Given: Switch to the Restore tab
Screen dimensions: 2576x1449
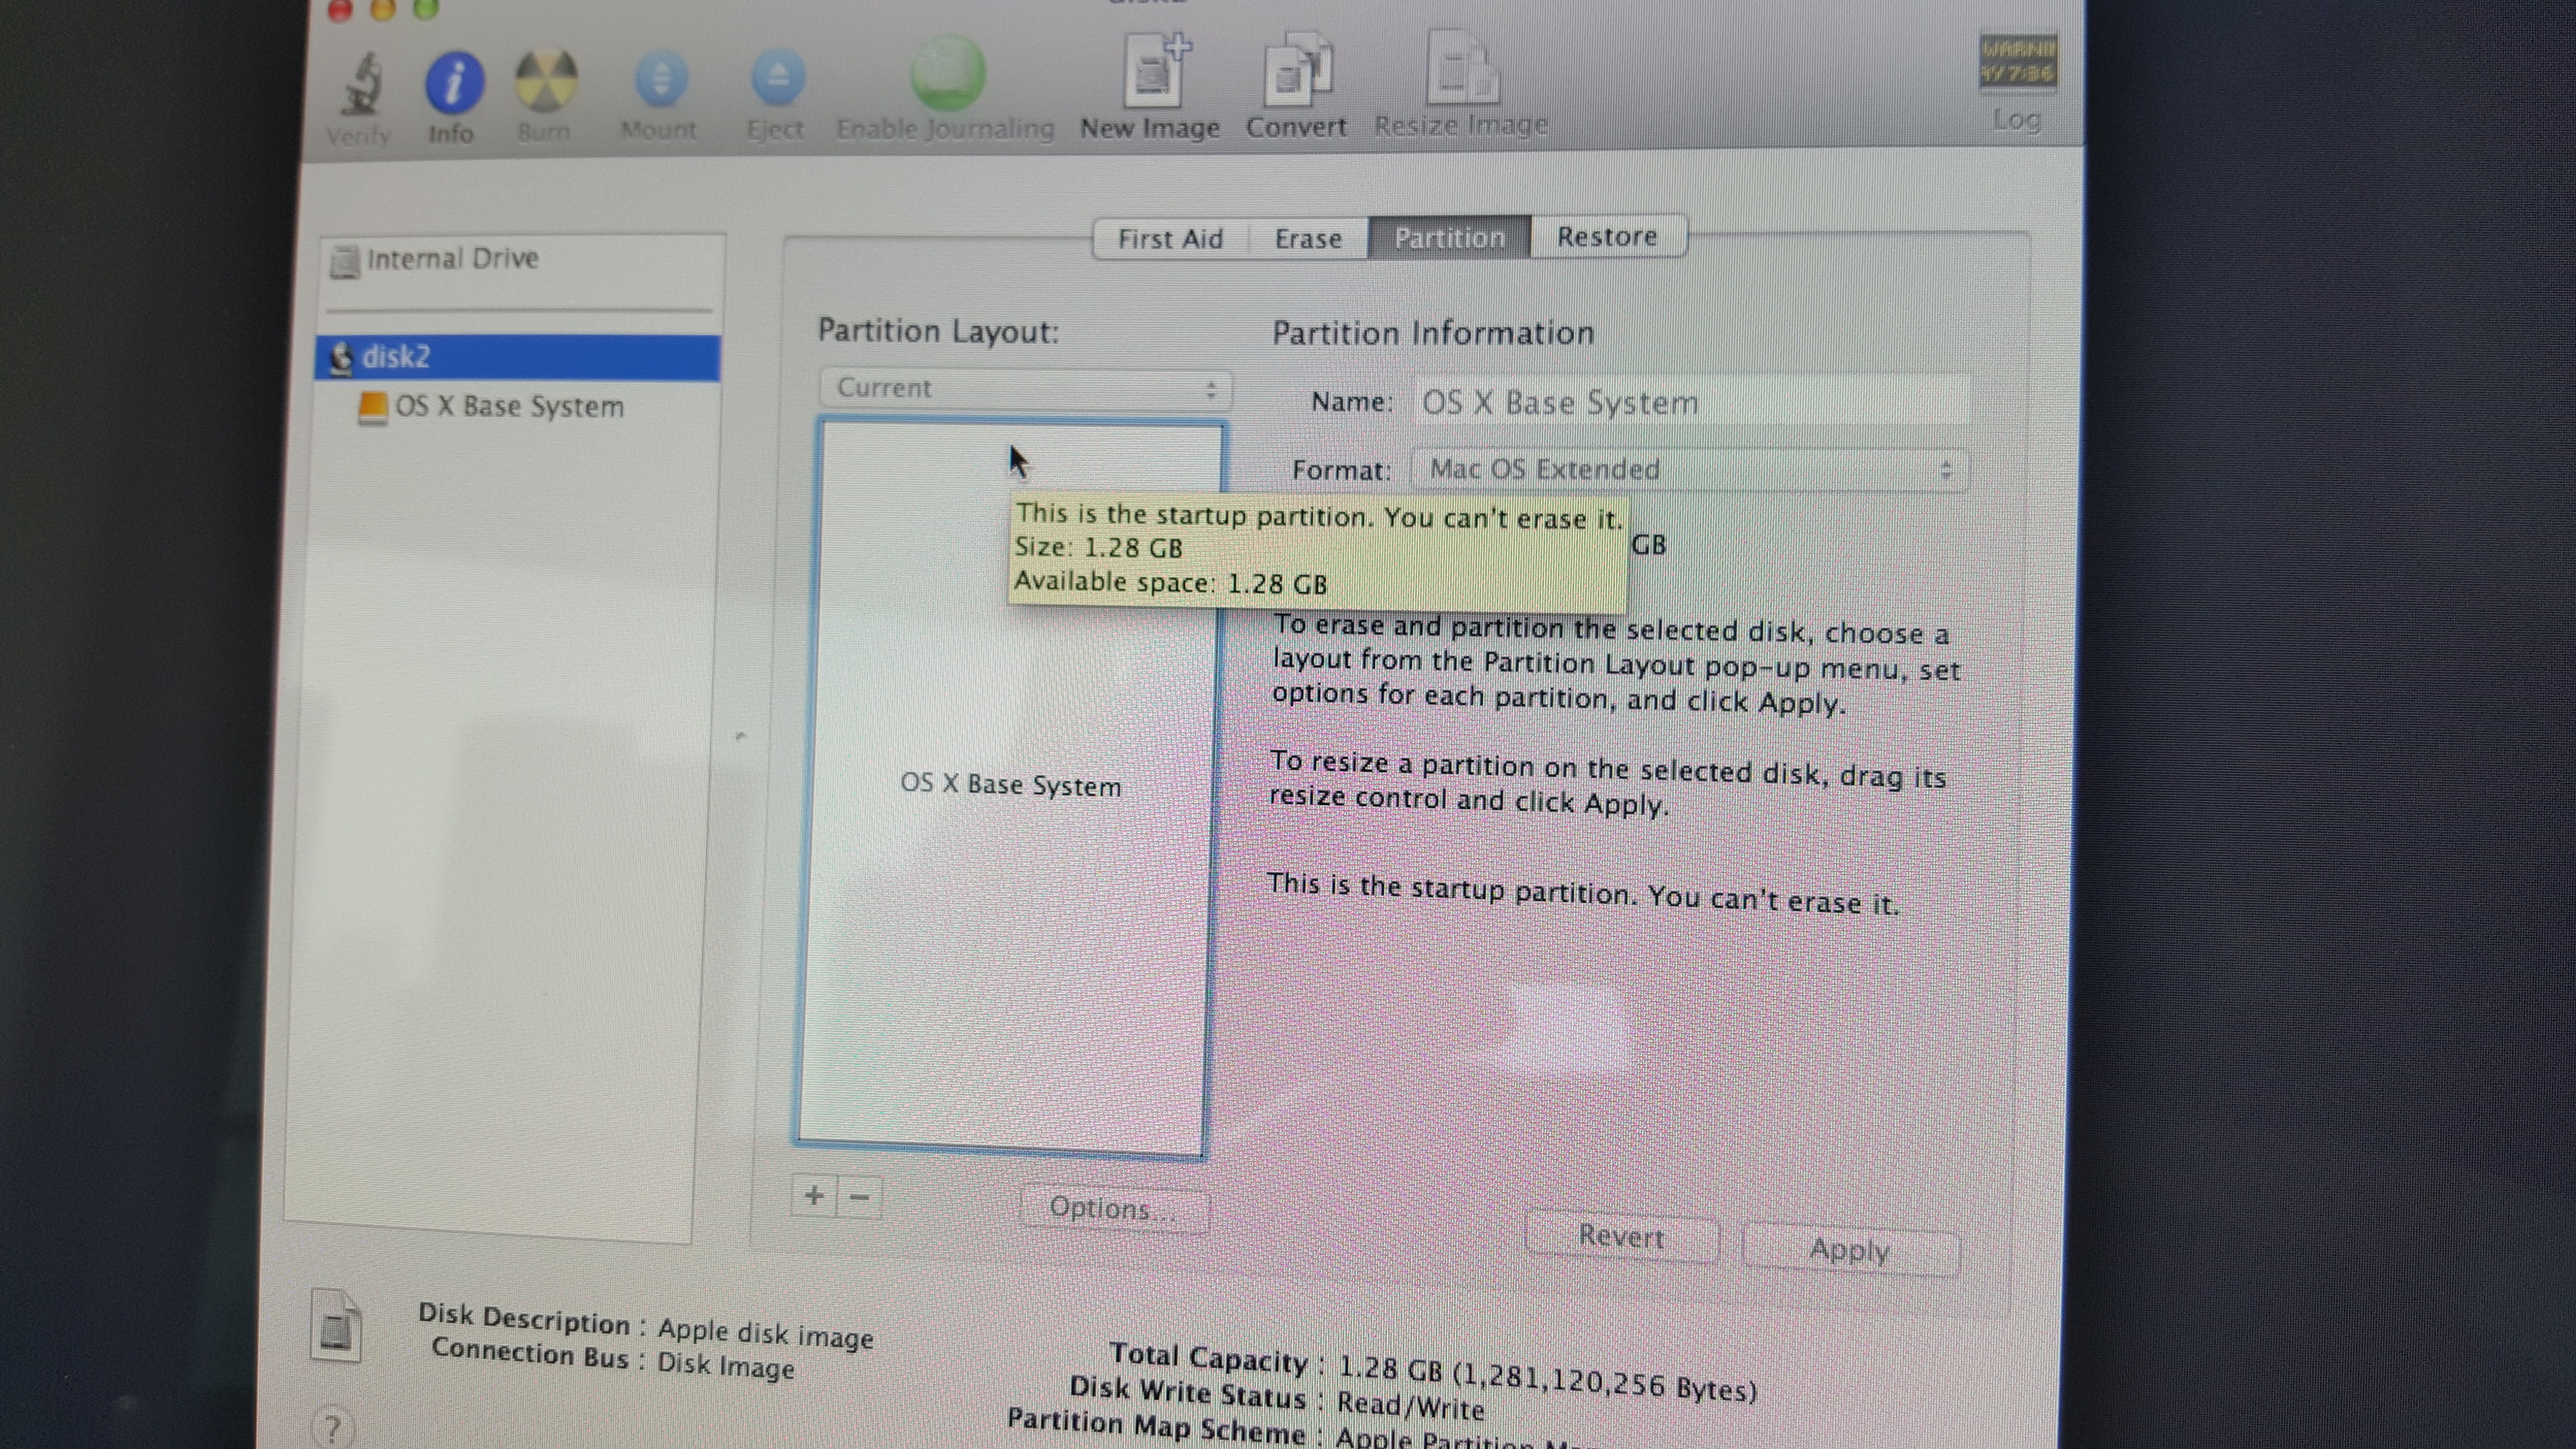Looking at the screenshot, I should tap(1607, 237).
